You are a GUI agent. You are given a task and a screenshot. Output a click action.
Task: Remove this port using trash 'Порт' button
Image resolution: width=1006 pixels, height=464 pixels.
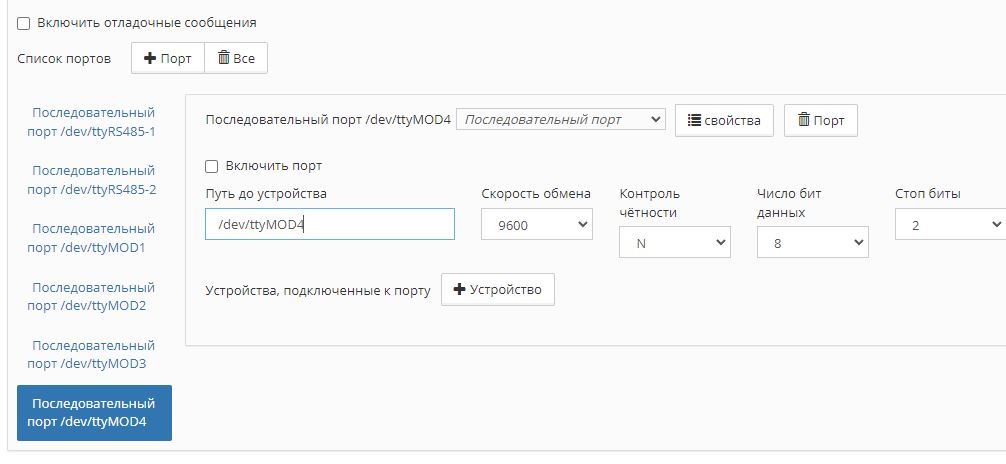[x=821, y=121]
